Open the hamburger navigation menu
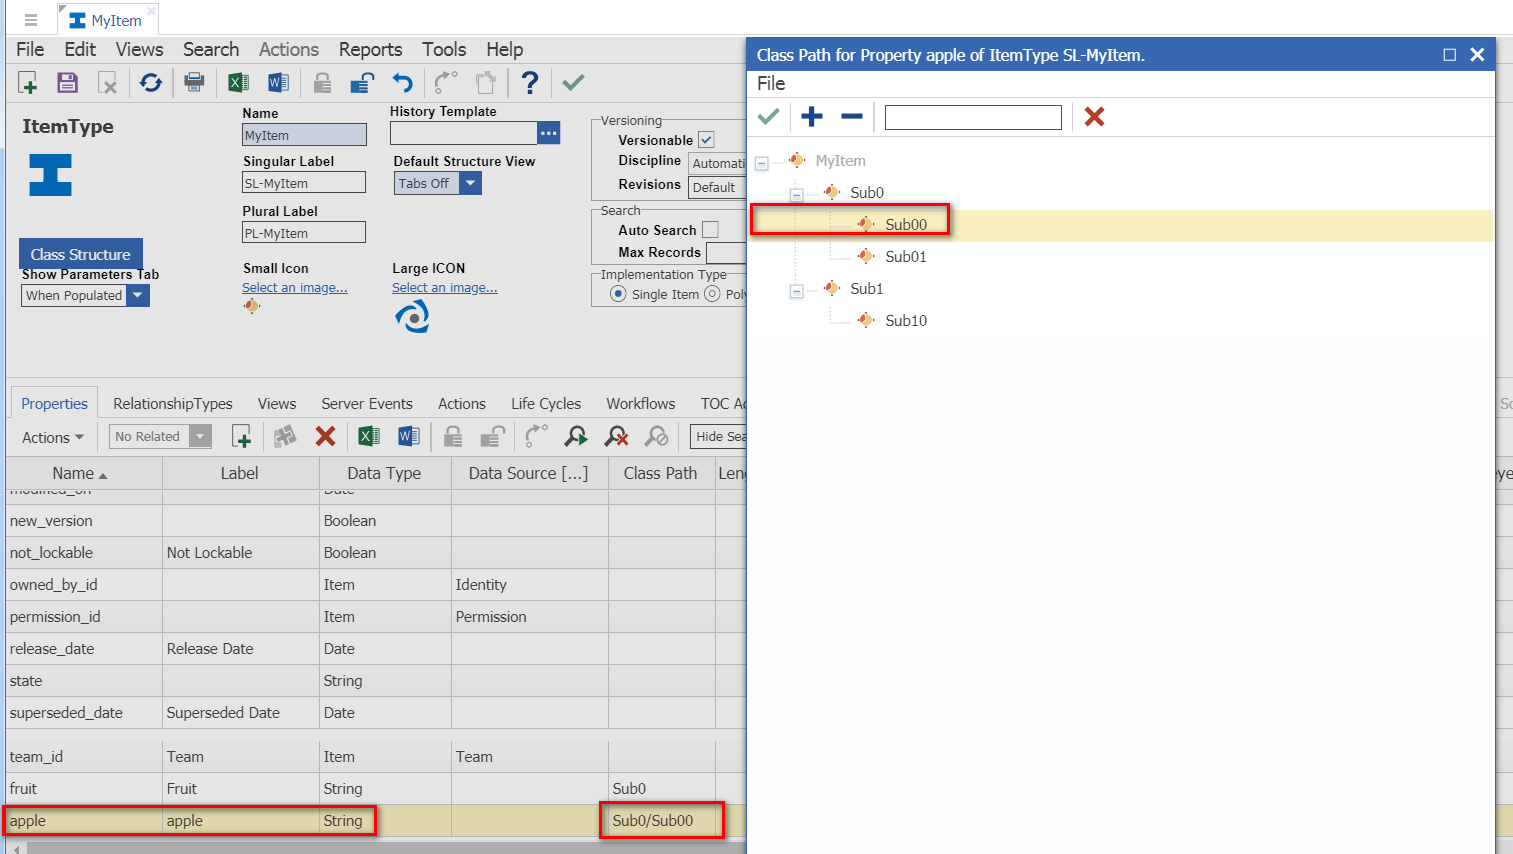This screenshot has height=854, width=1513. (31, 20)
